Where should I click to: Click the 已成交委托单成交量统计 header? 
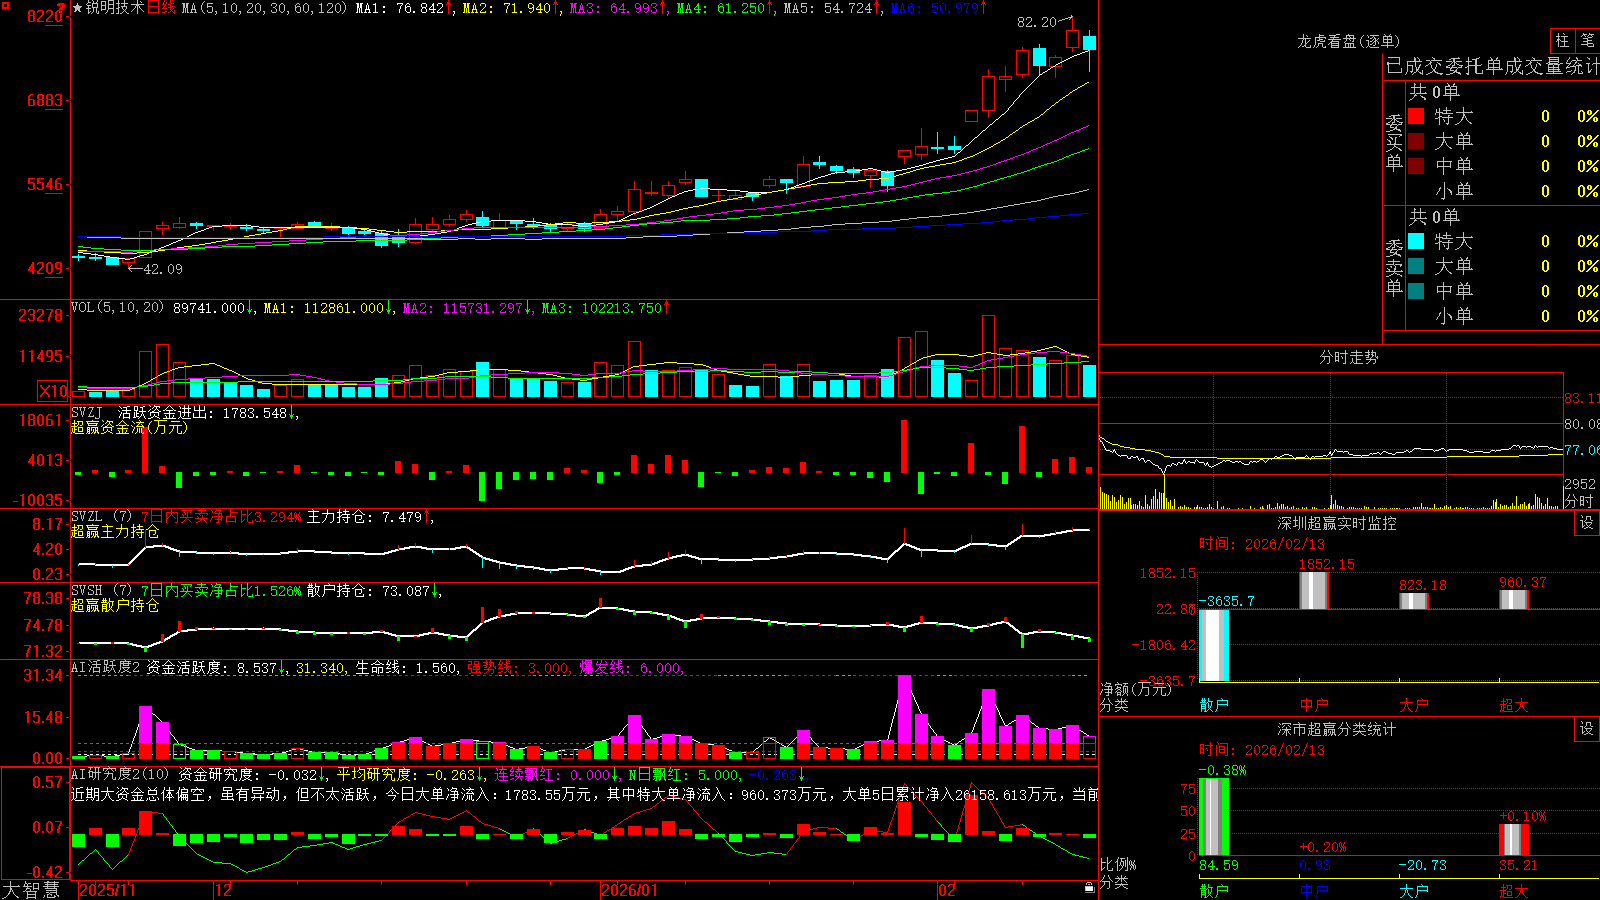point(1492,66)
